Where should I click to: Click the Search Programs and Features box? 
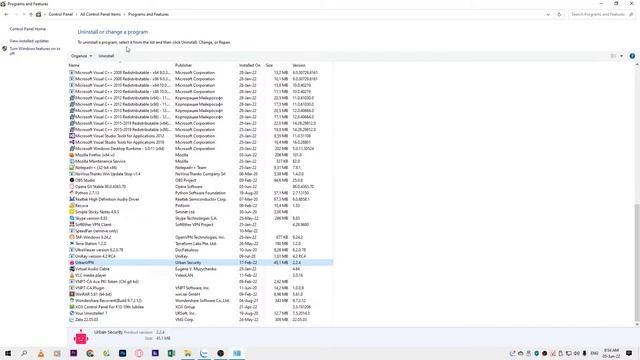(601, 14)
